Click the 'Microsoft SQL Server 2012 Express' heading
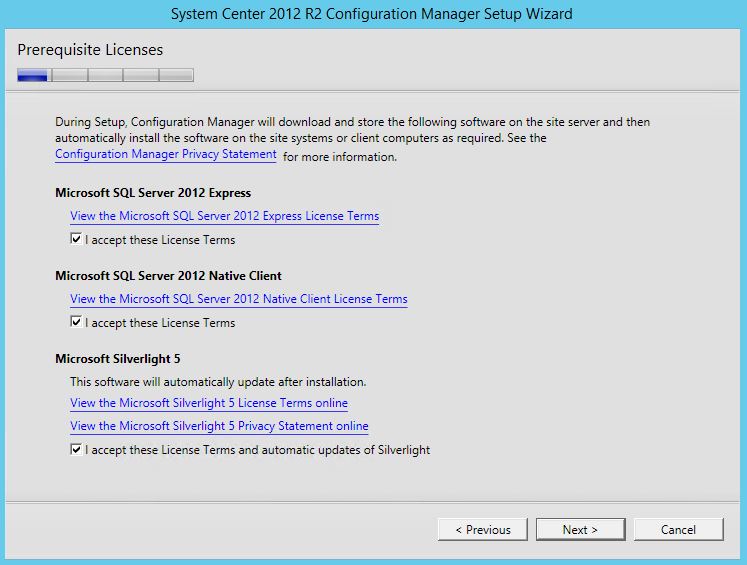The image size is (747, 565). pyautogui.click(x=153, y=193)
